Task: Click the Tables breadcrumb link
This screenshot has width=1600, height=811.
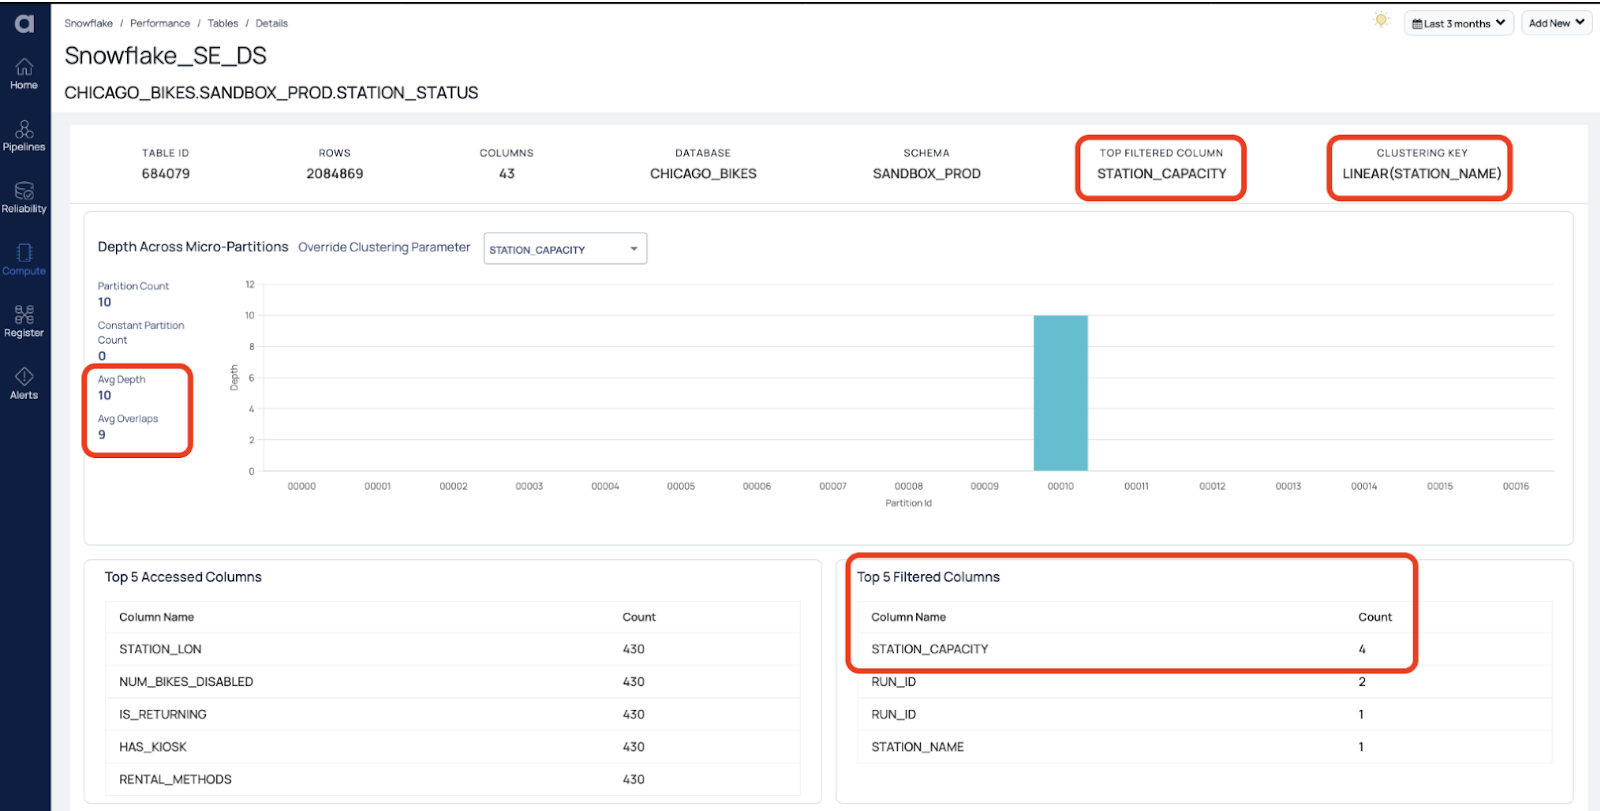Action: coord(223,23)
